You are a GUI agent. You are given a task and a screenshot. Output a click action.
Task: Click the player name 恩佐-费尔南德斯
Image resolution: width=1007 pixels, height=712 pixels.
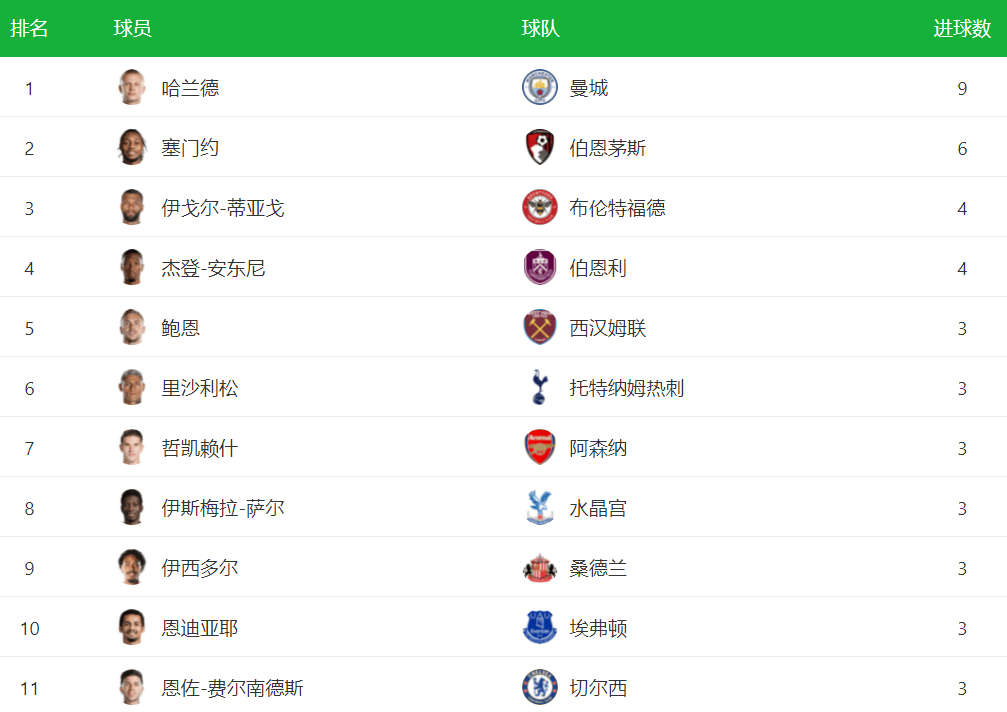tap(233, 688)
